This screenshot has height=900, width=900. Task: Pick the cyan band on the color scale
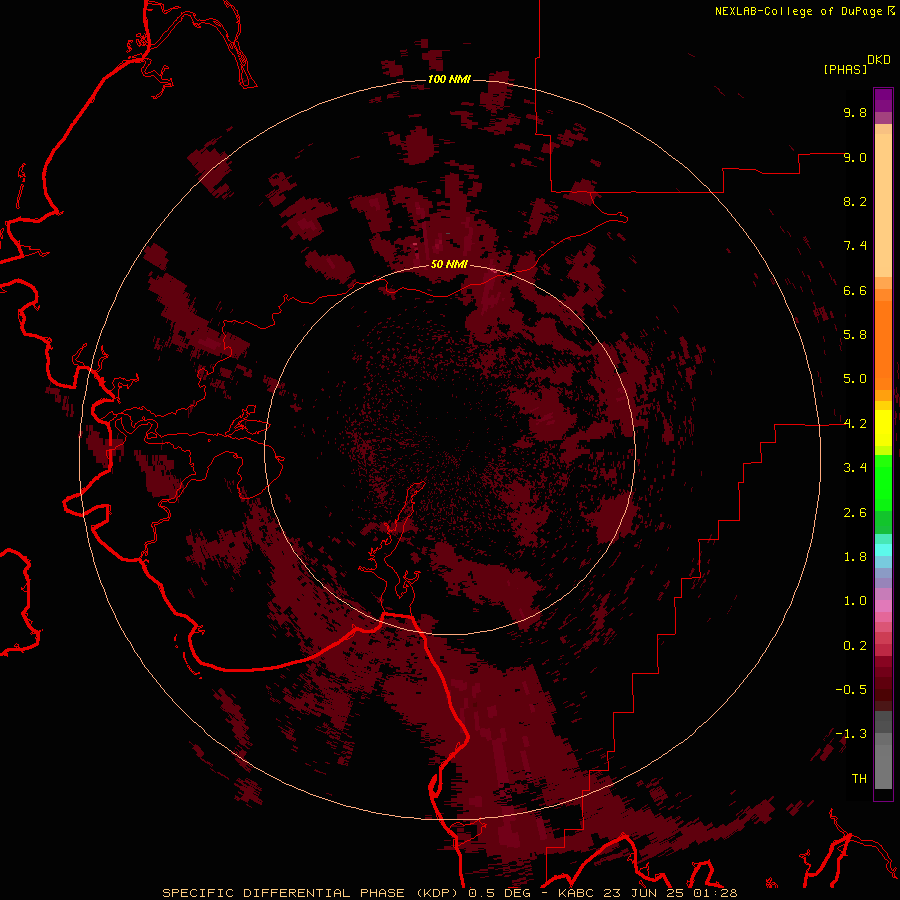[883, 550]
